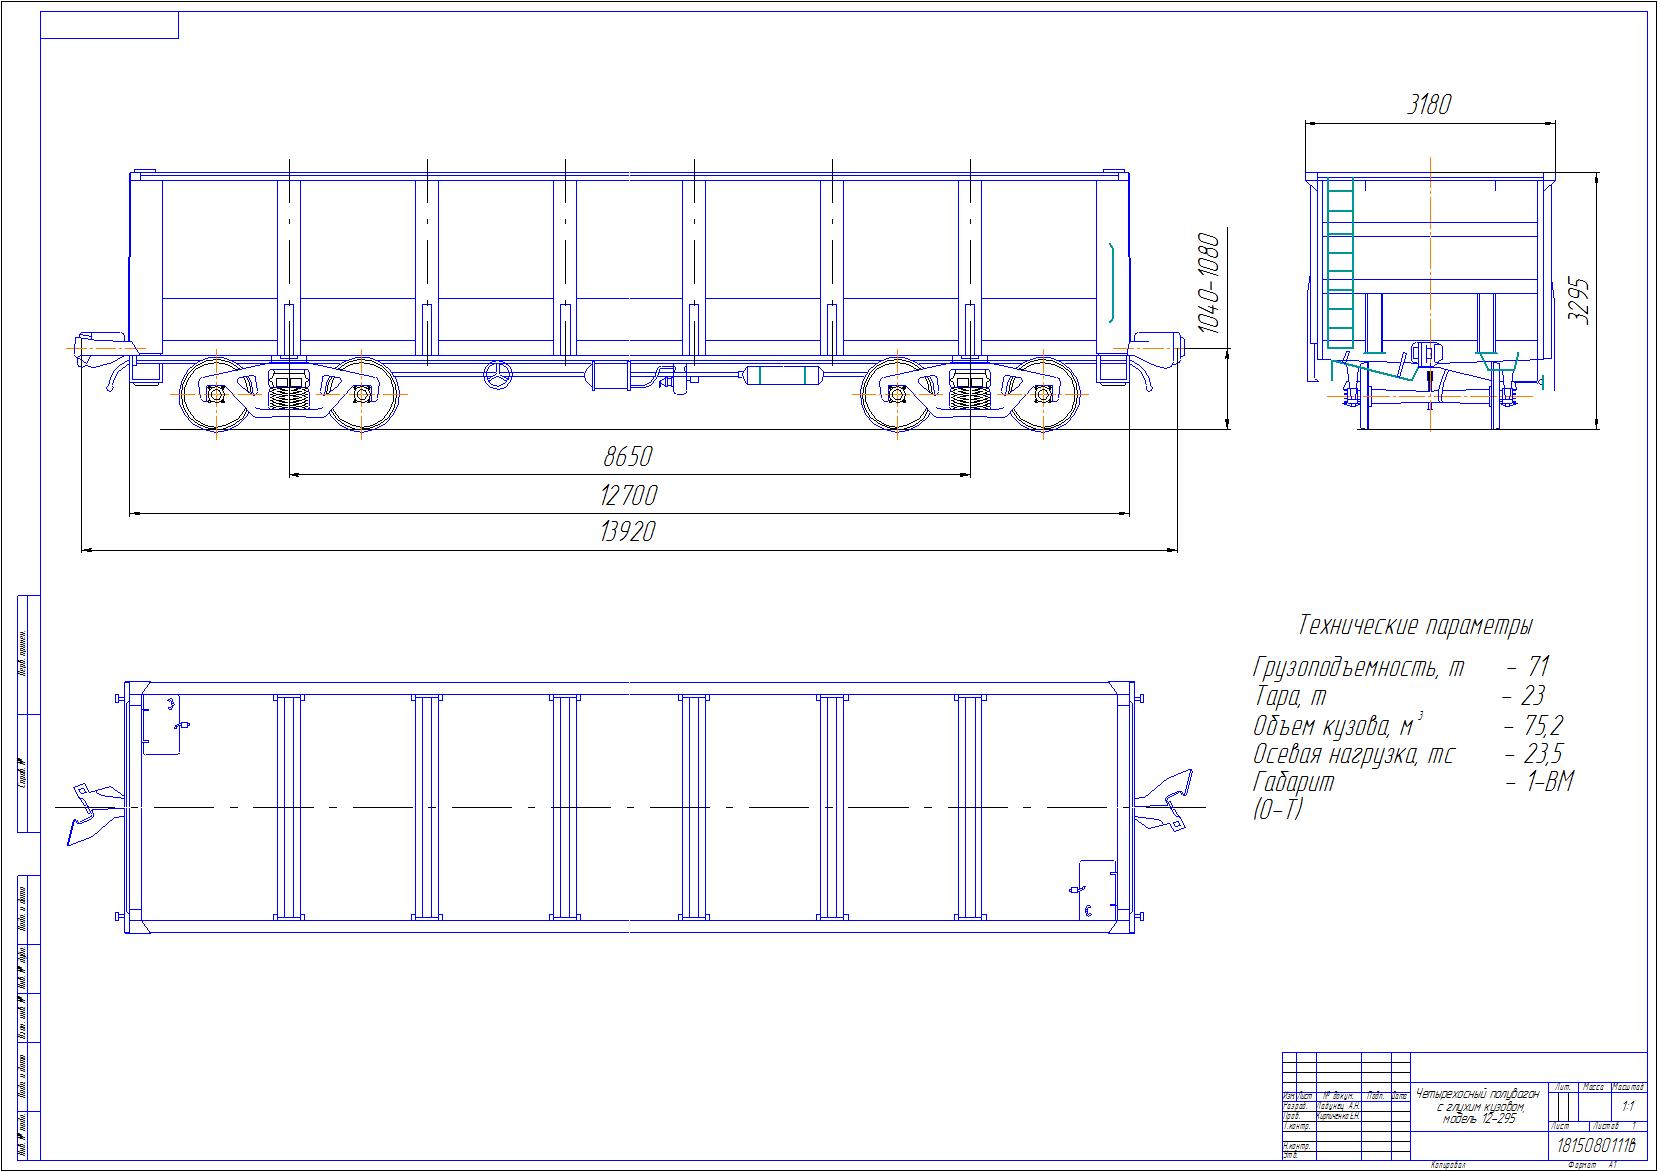Click the 3180 width dimension value

1429,104
